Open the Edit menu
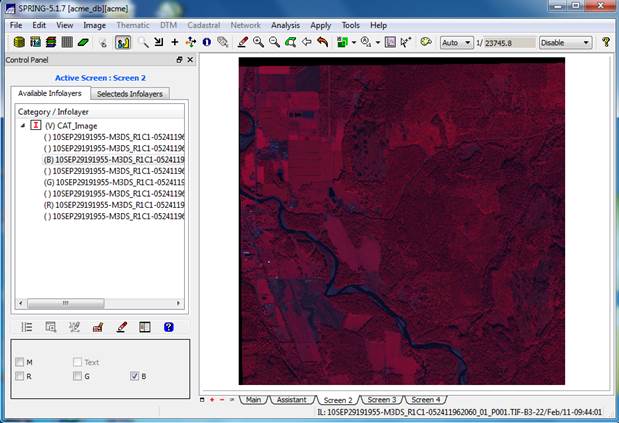Viewport: 619px width, 423px height. tap(39, 25)
